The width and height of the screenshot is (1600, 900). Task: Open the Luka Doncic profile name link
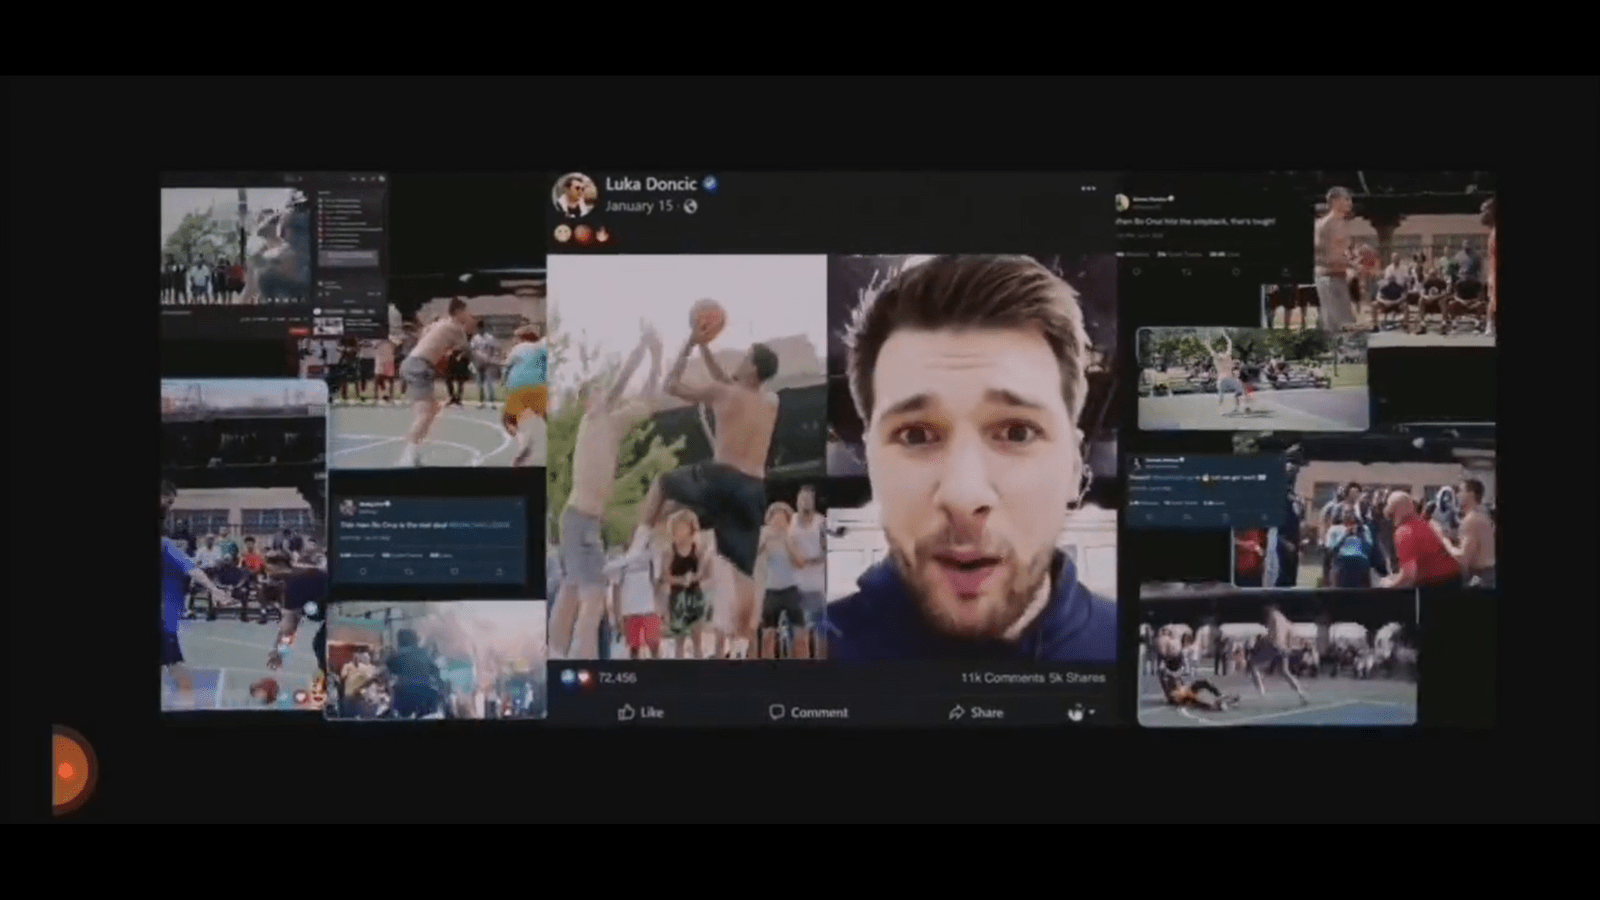[650, 184]
